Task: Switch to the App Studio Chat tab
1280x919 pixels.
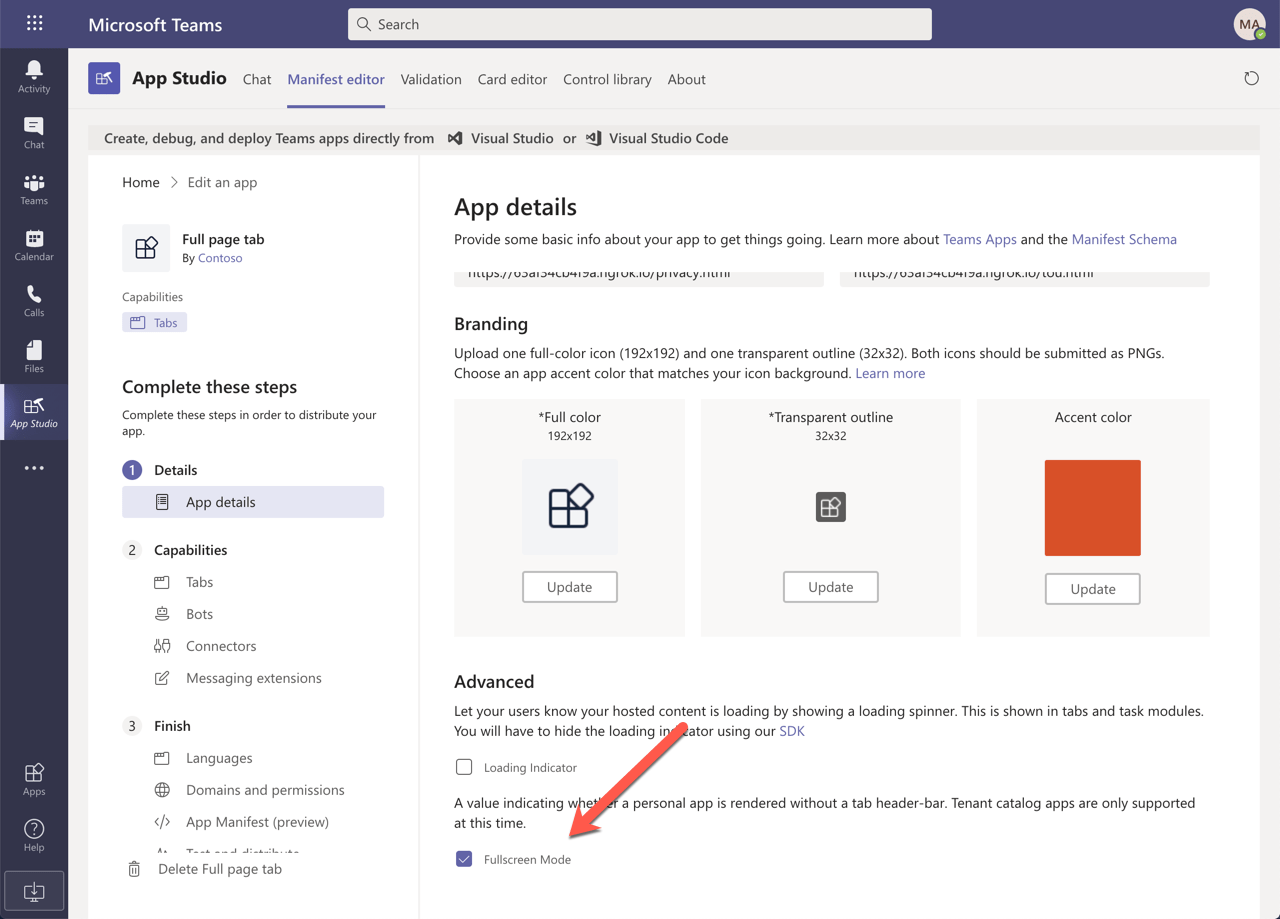Action: [257, 79]
